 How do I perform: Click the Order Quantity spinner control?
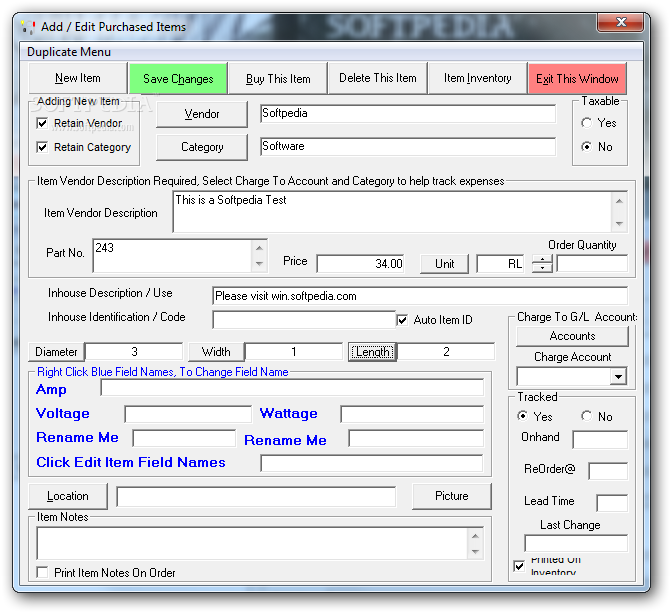click(x=542, y=264)
